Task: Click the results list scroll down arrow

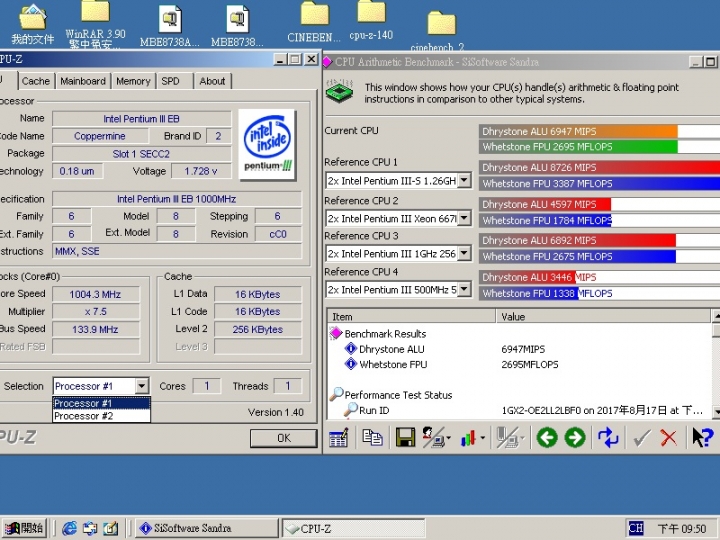Action: [x=716, y=411]
